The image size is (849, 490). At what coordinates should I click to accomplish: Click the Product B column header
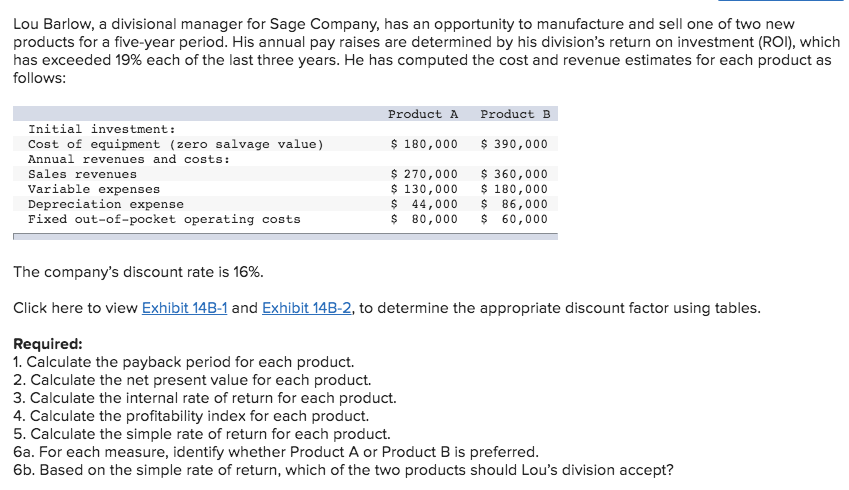(515, 114)
